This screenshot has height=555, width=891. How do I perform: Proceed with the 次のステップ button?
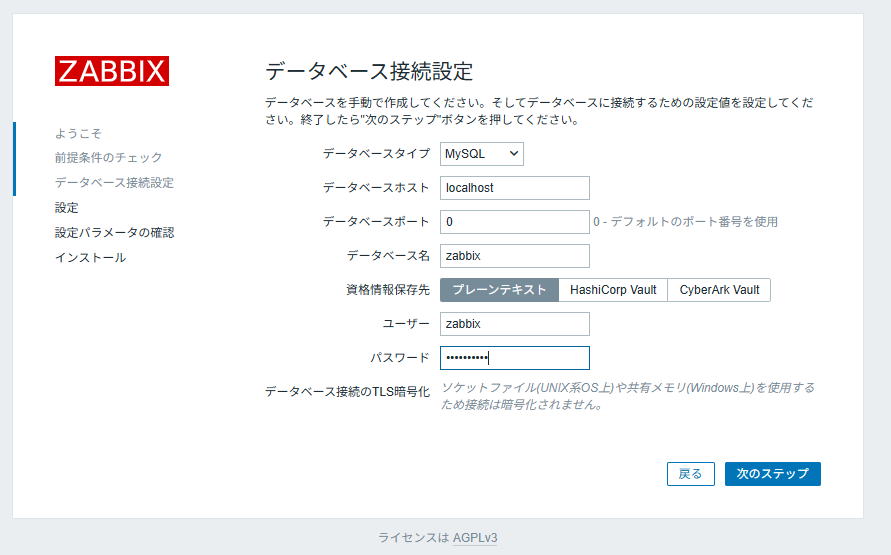(772, 474)
